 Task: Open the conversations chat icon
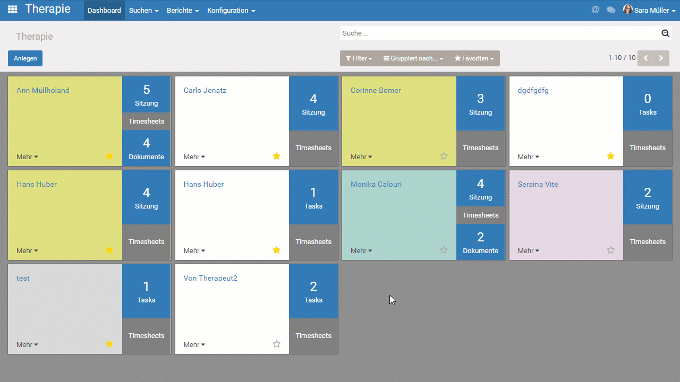tap(611, 10)
